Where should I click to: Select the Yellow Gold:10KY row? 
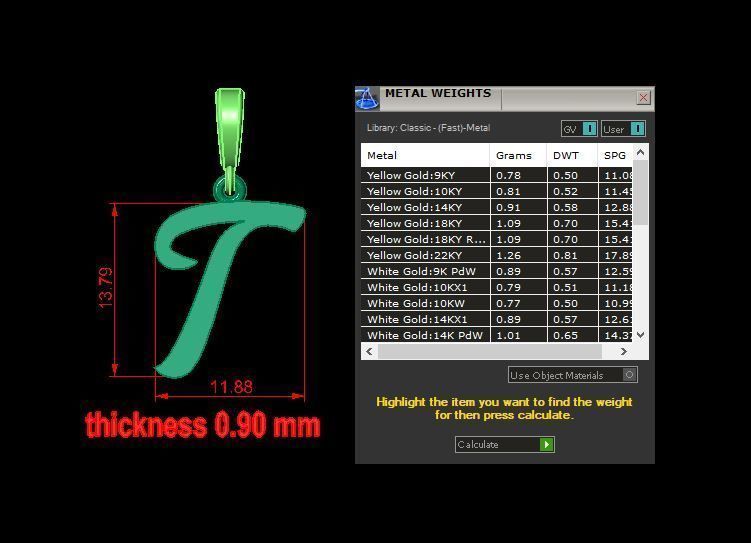[497, 191]
